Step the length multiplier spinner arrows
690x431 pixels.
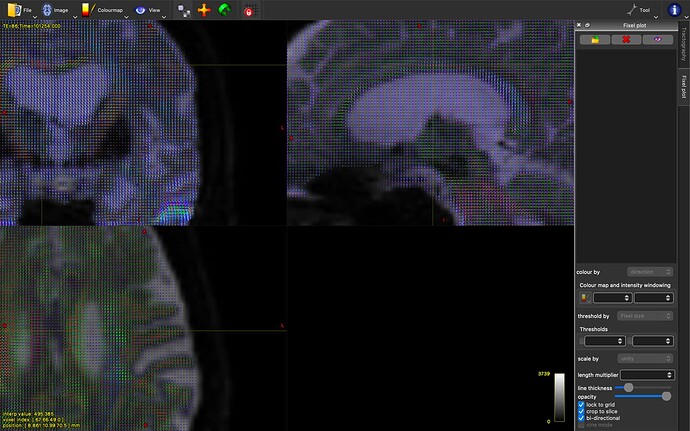click(669, 375)
